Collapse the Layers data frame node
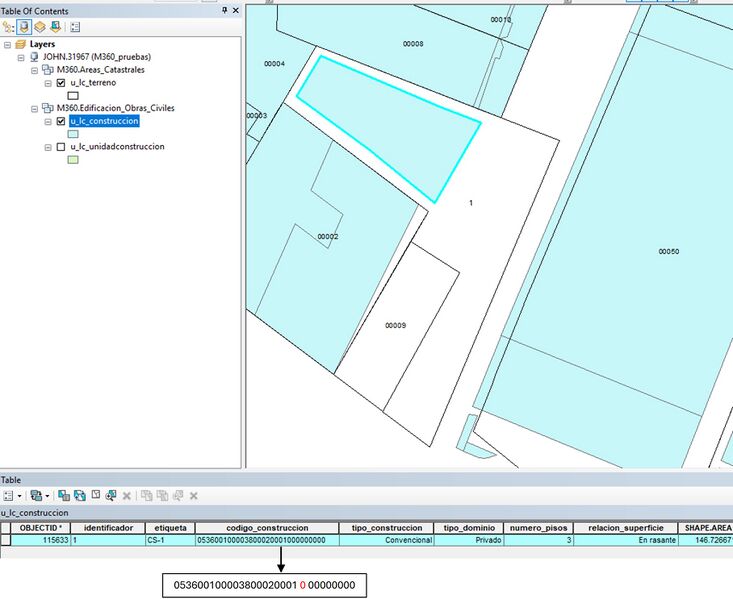This screenshot has width=733, height=599. 7,45
